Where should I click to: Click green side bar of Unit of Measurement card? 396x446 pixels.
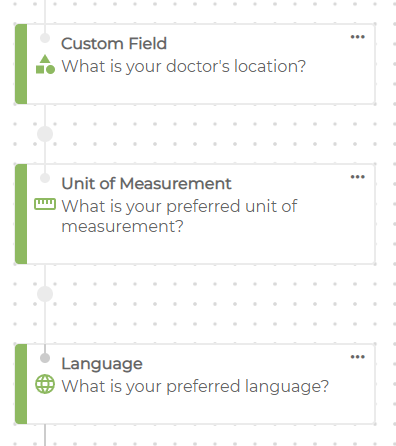point(21,214)
